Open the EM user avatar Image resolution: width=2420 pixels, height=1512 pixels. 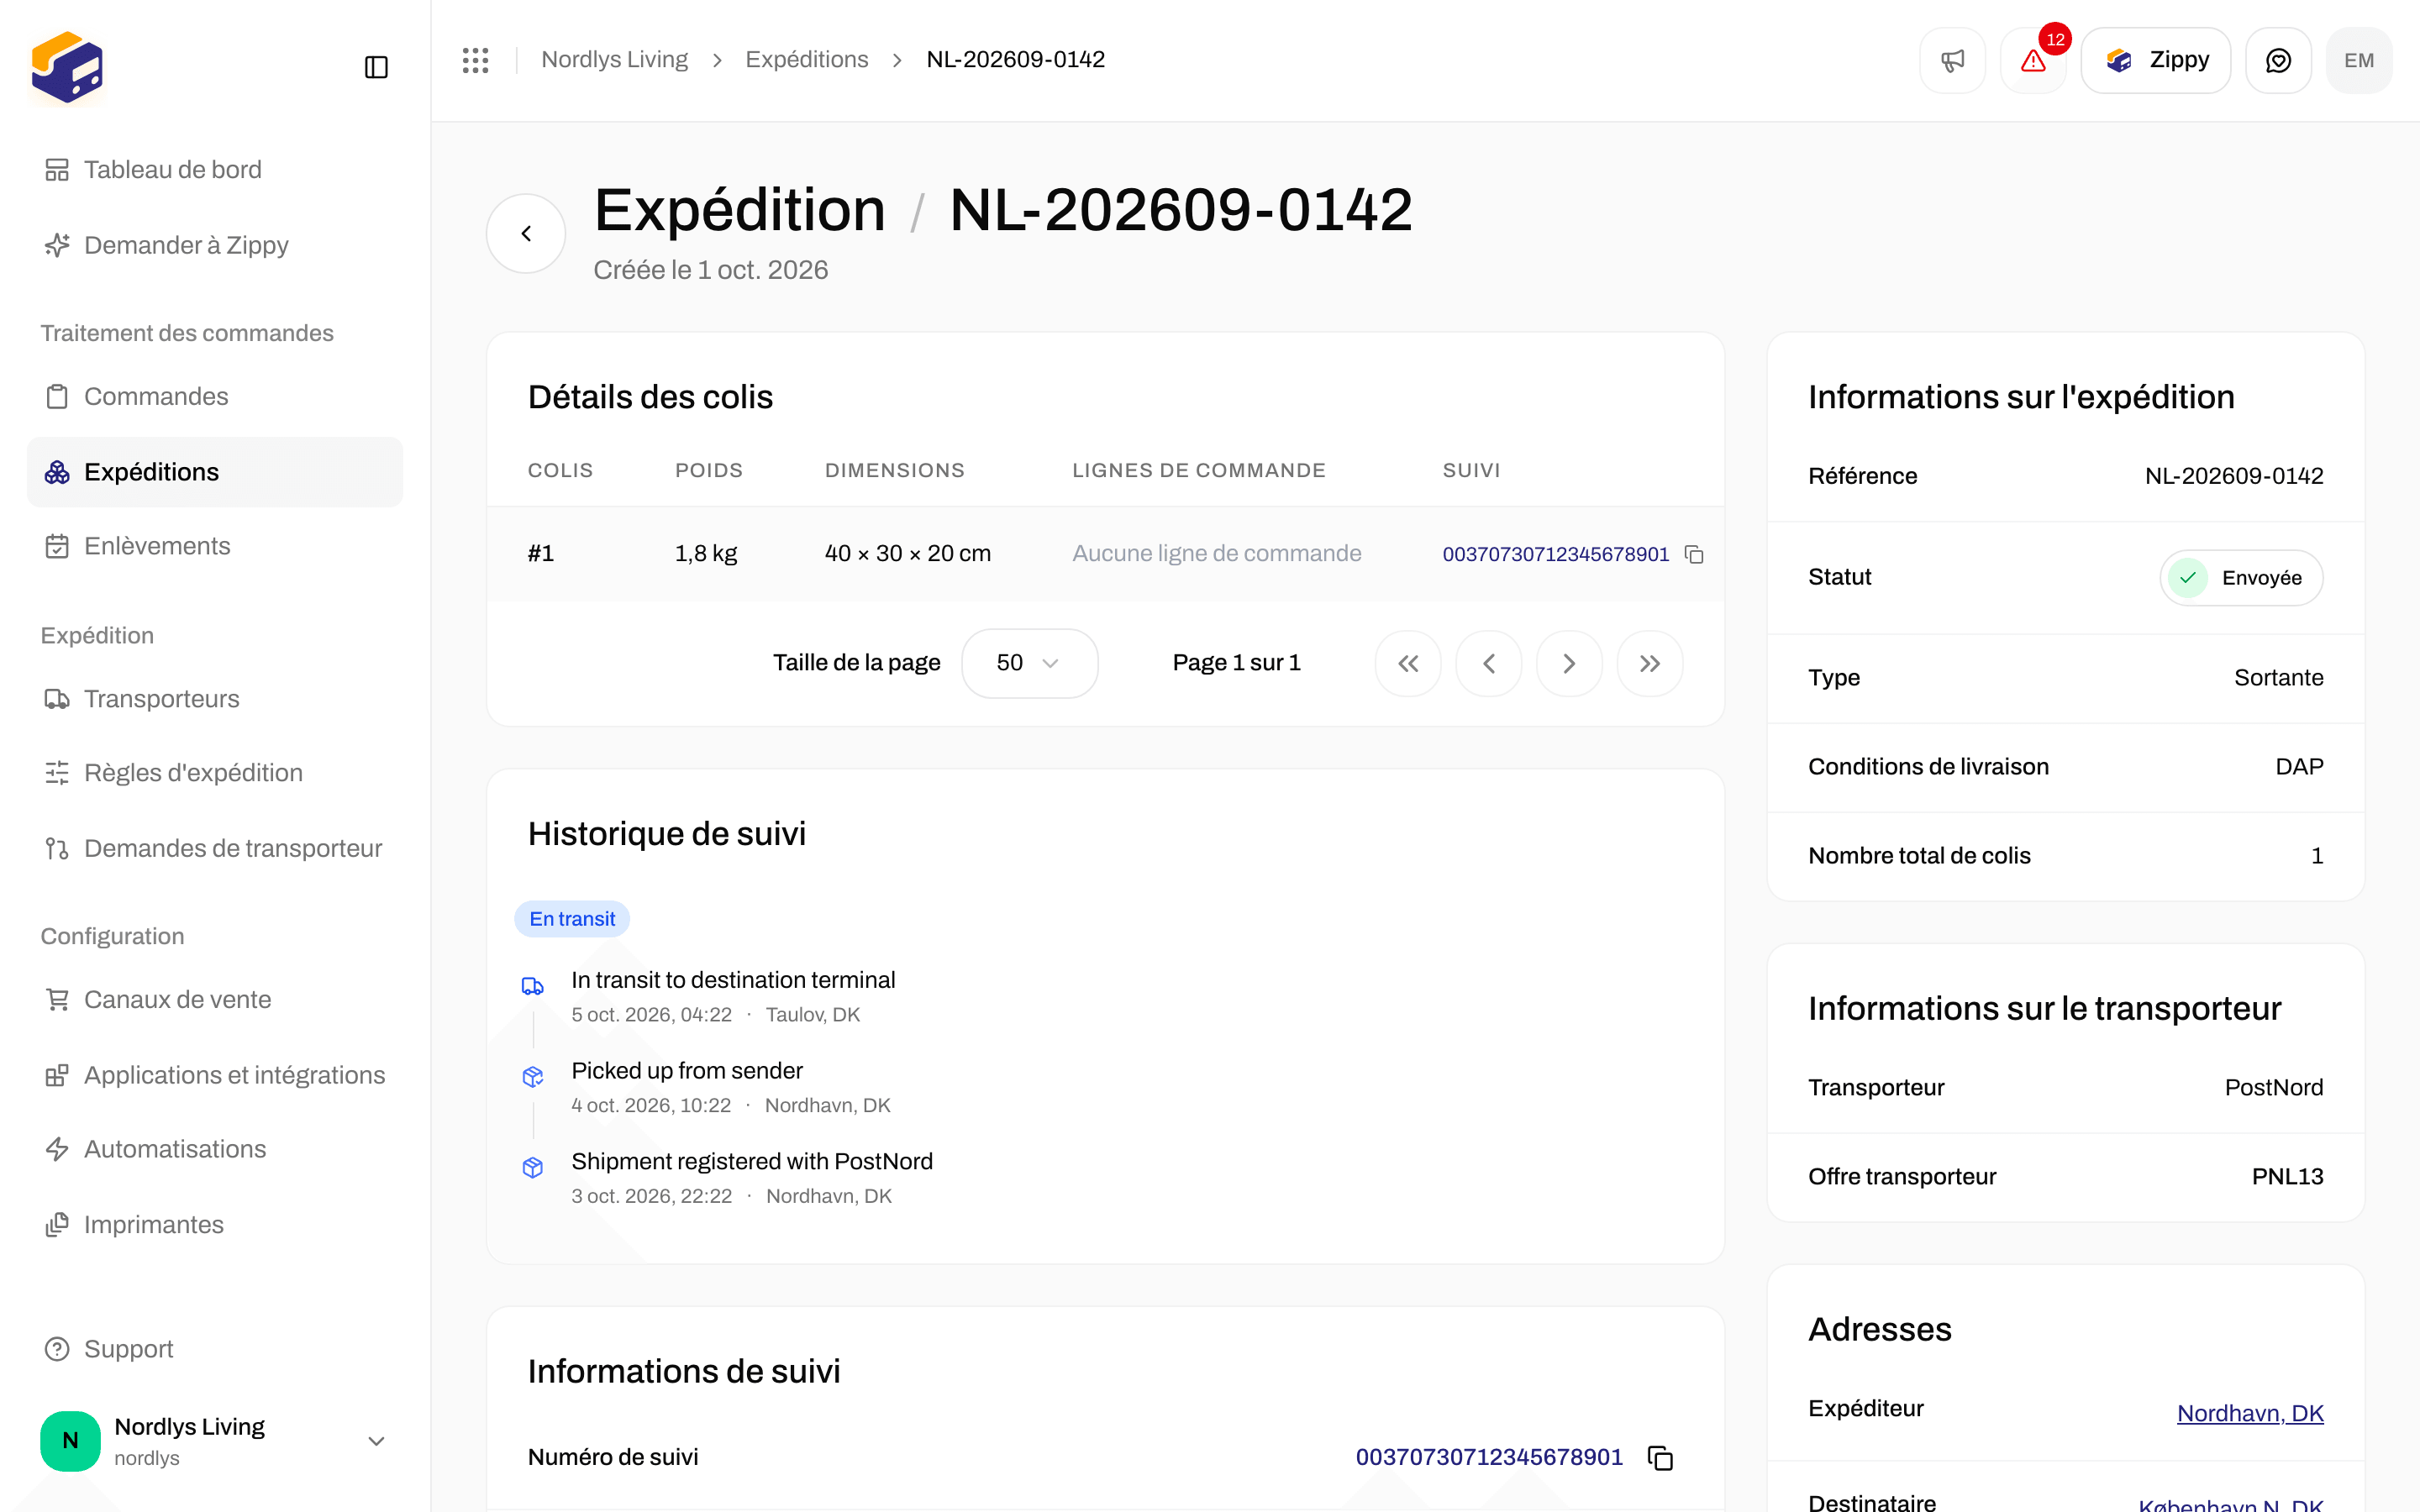[x=2359, y=60]
